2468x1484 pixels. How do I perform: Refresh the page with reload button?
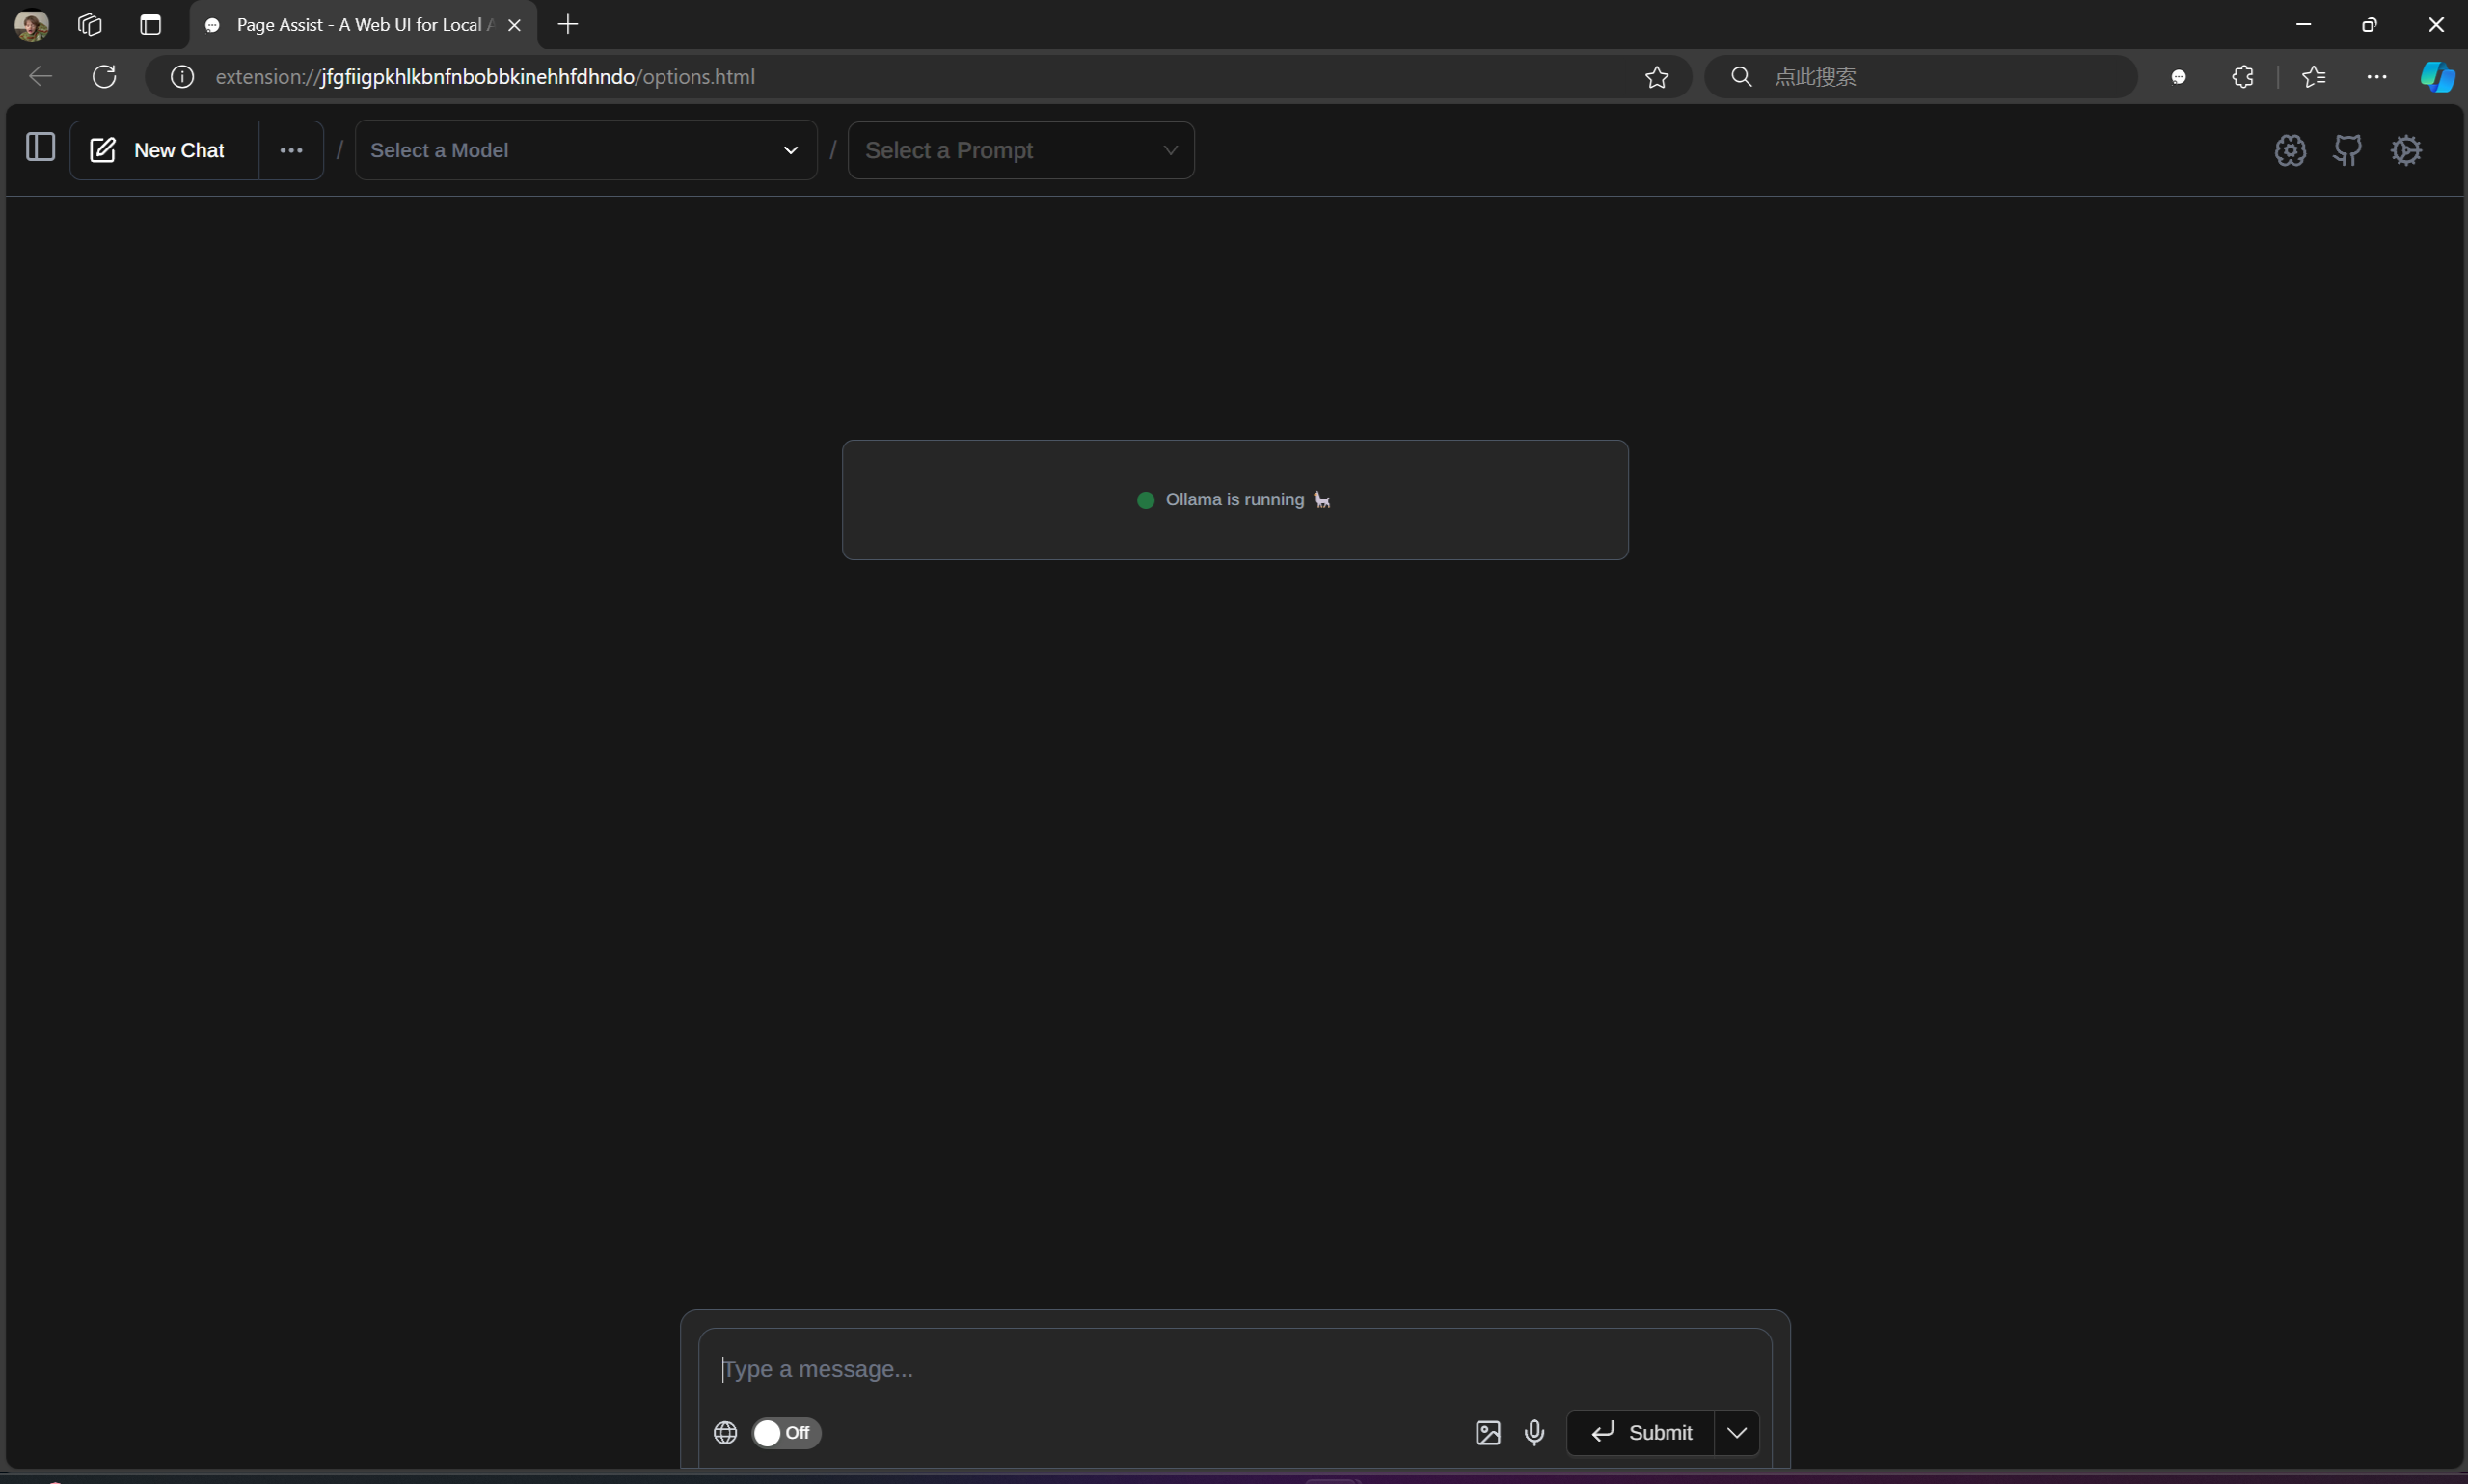coord(105,77)
